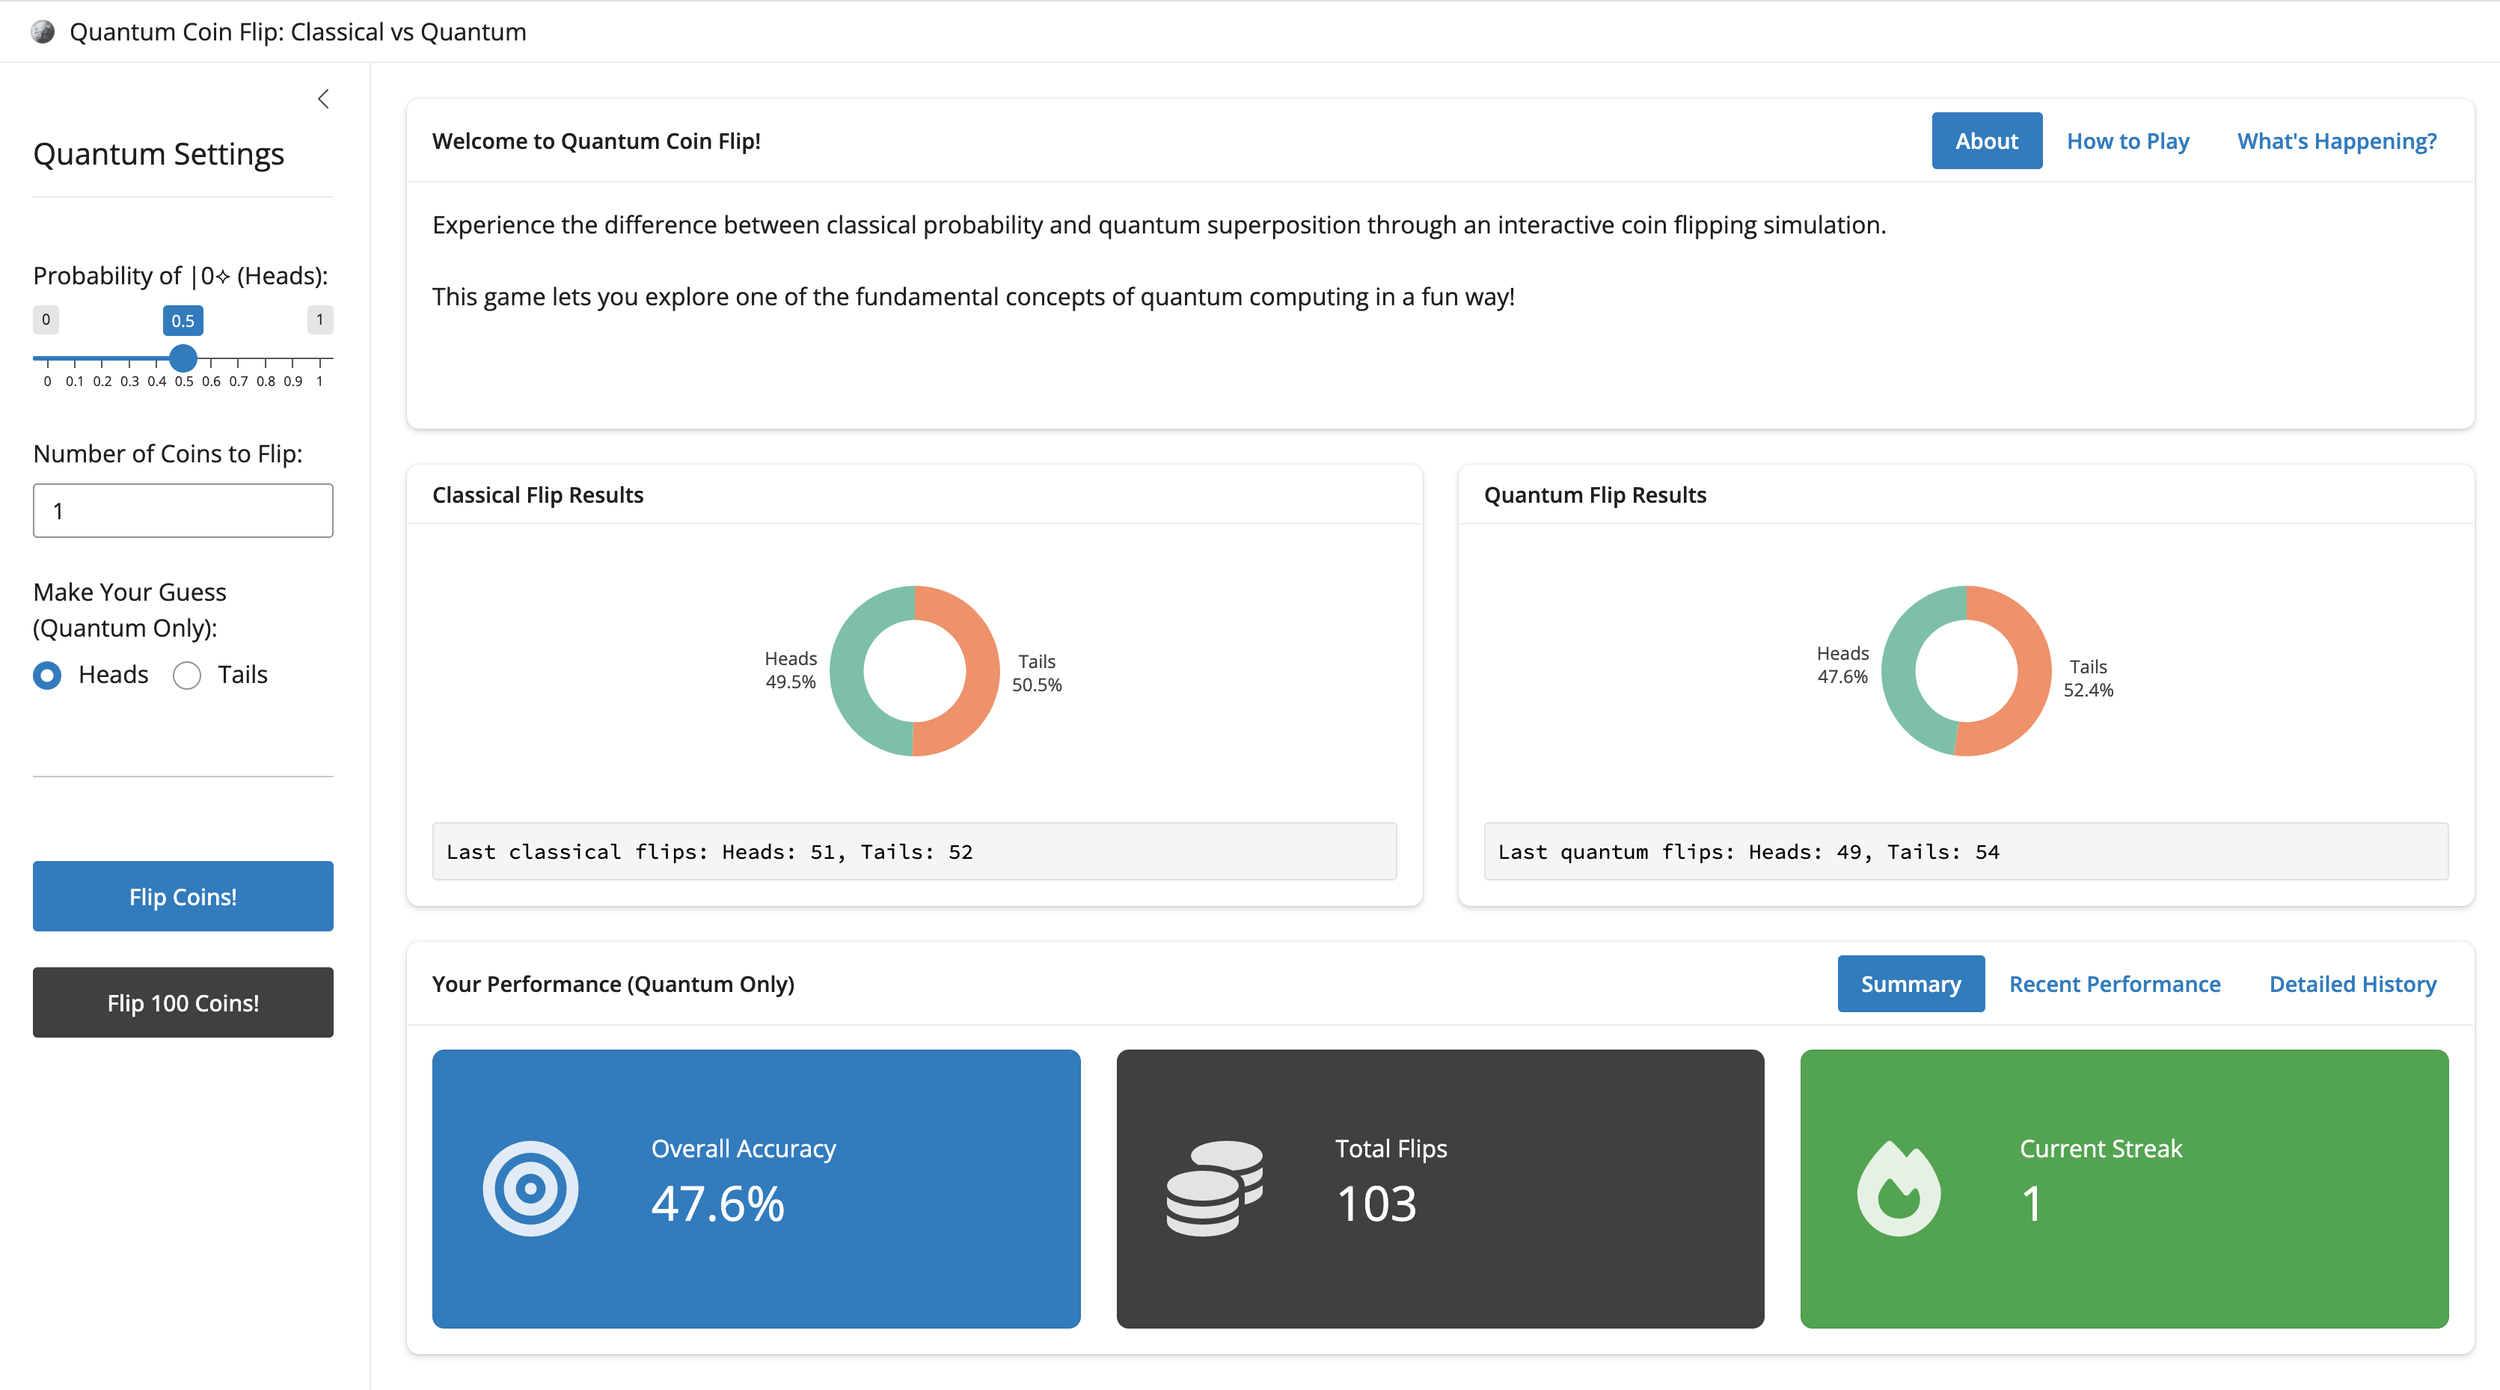Switch to the Recent Performance view
This screenshot has height=1390, width=2500.
pos(2114,983)
